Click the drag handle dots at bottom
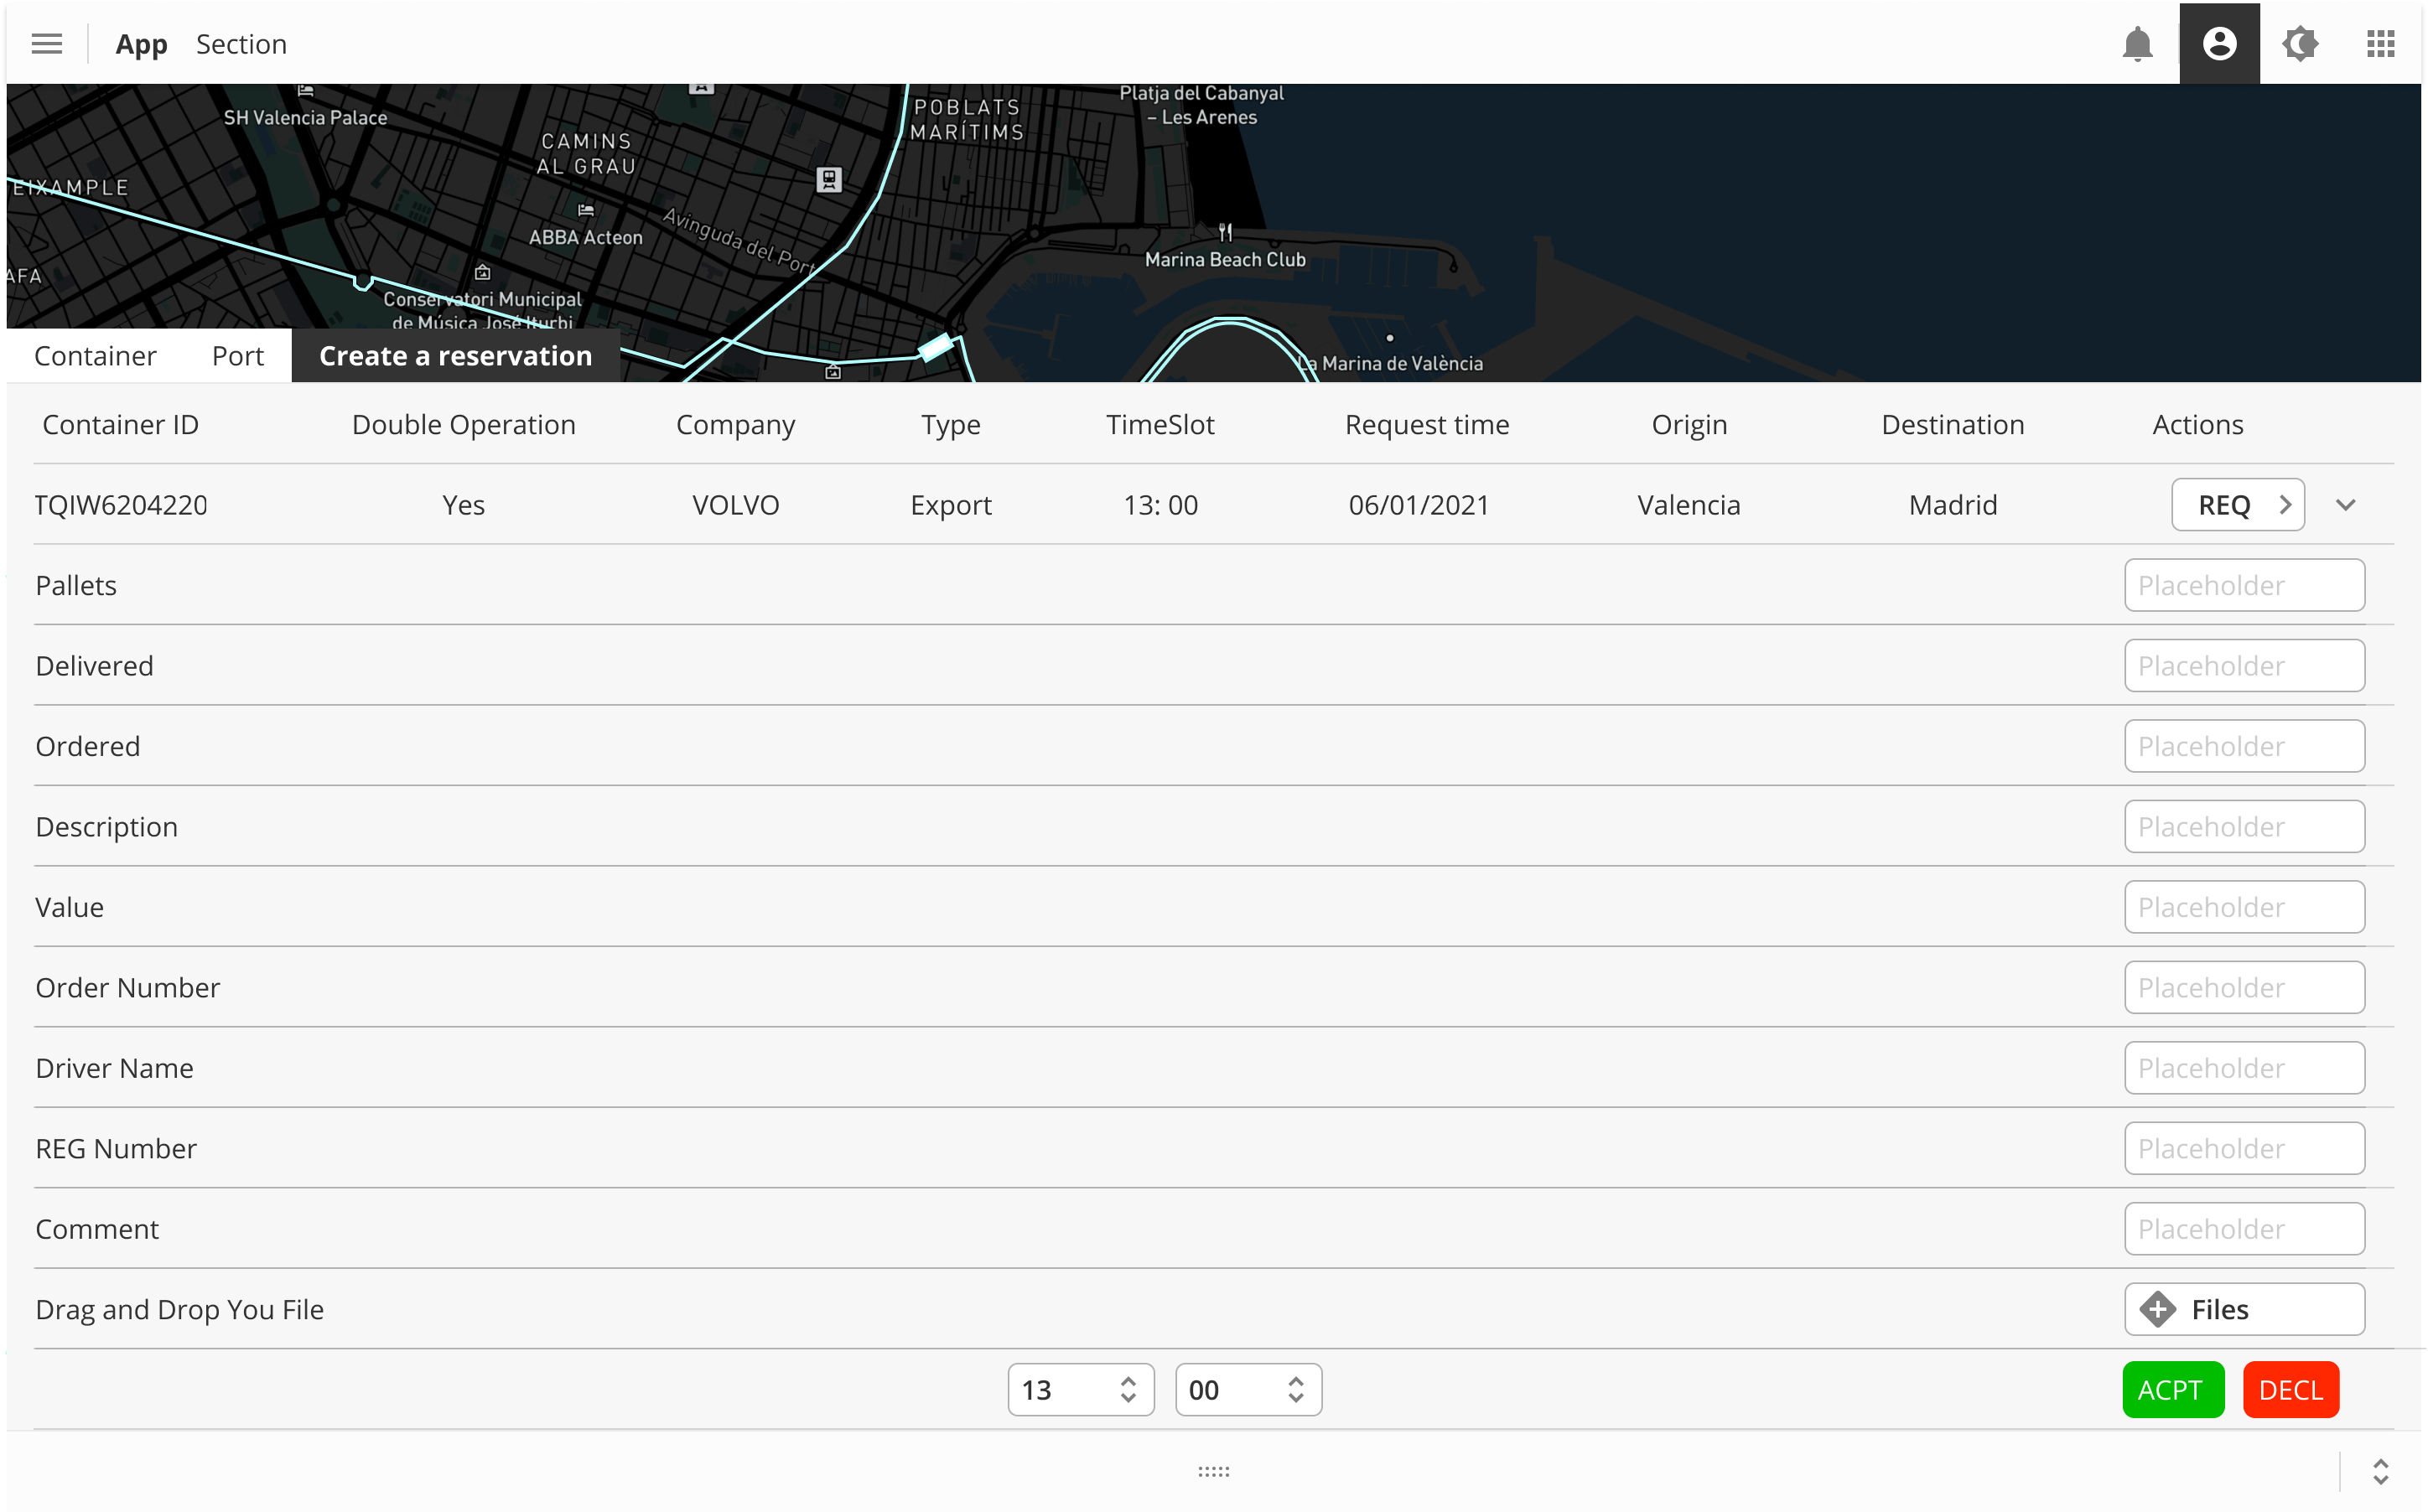 coord(1213,1471)
